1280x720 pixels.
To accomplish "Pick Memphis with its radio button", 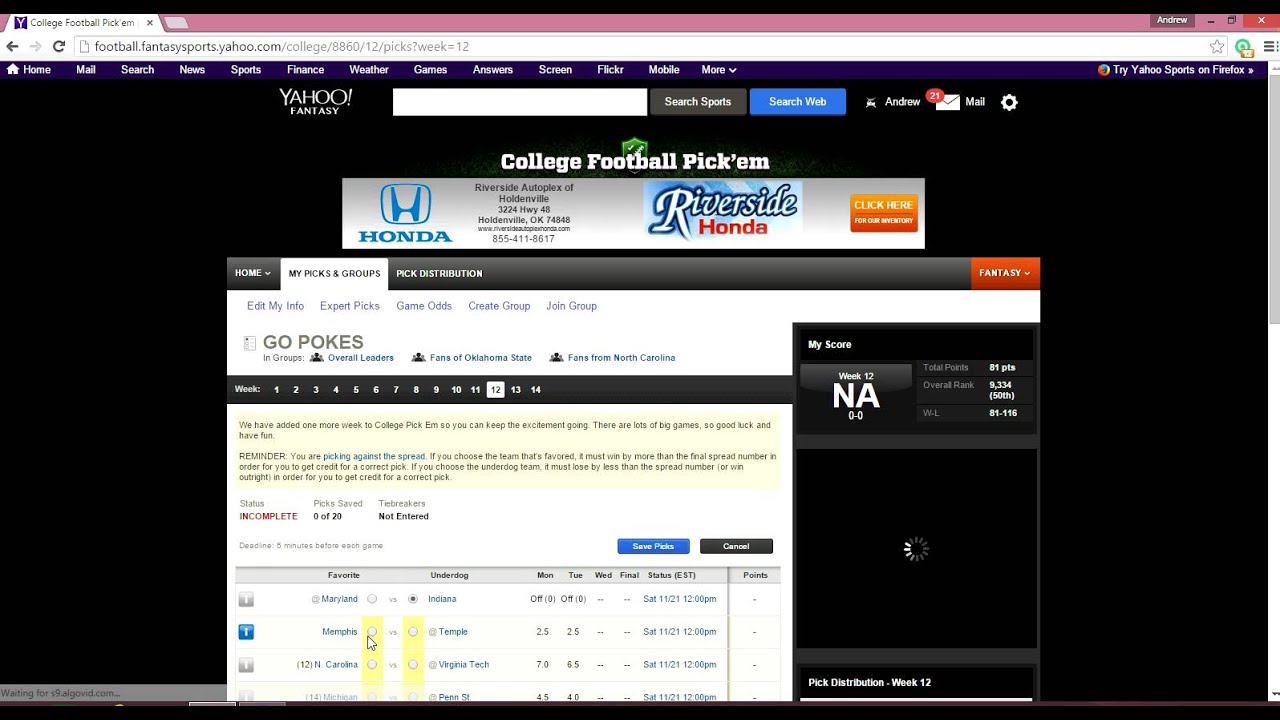I will [372, 632].
